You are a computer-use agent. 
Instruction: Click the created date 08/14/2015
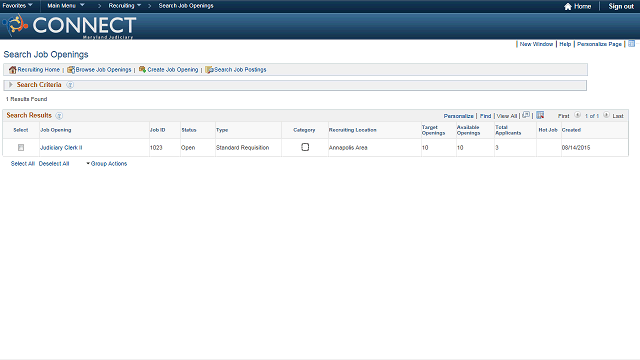pyautogui.click(x=576, y=148)
